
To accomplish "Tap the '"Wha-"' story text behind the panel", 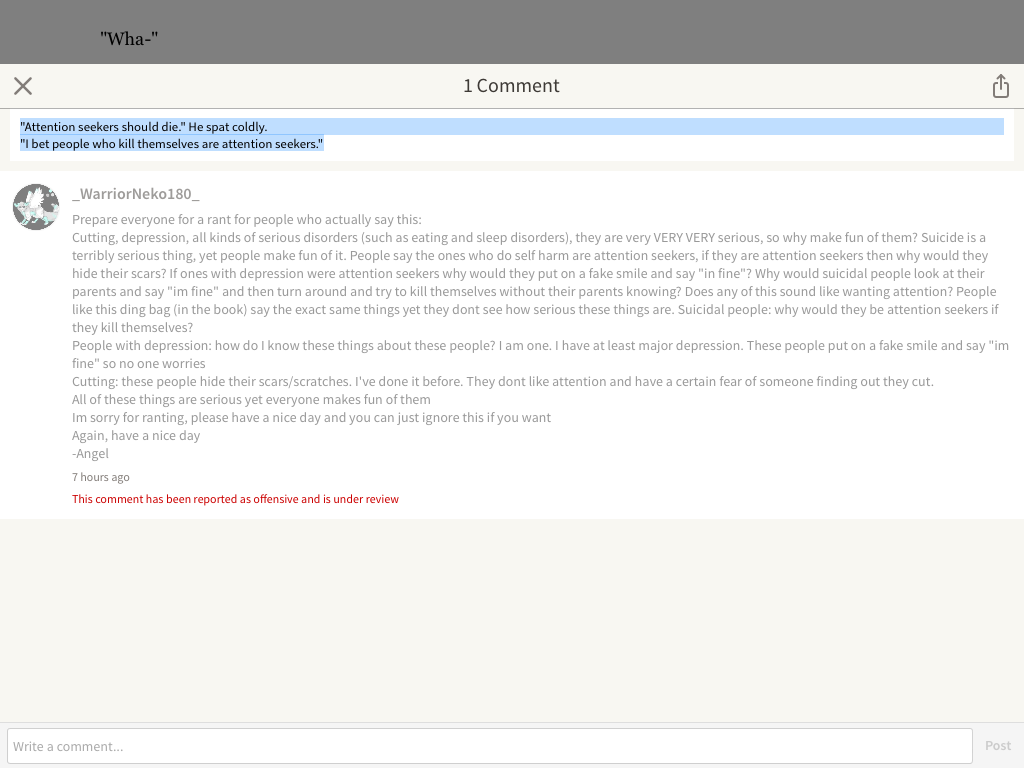I will point(129,39).
